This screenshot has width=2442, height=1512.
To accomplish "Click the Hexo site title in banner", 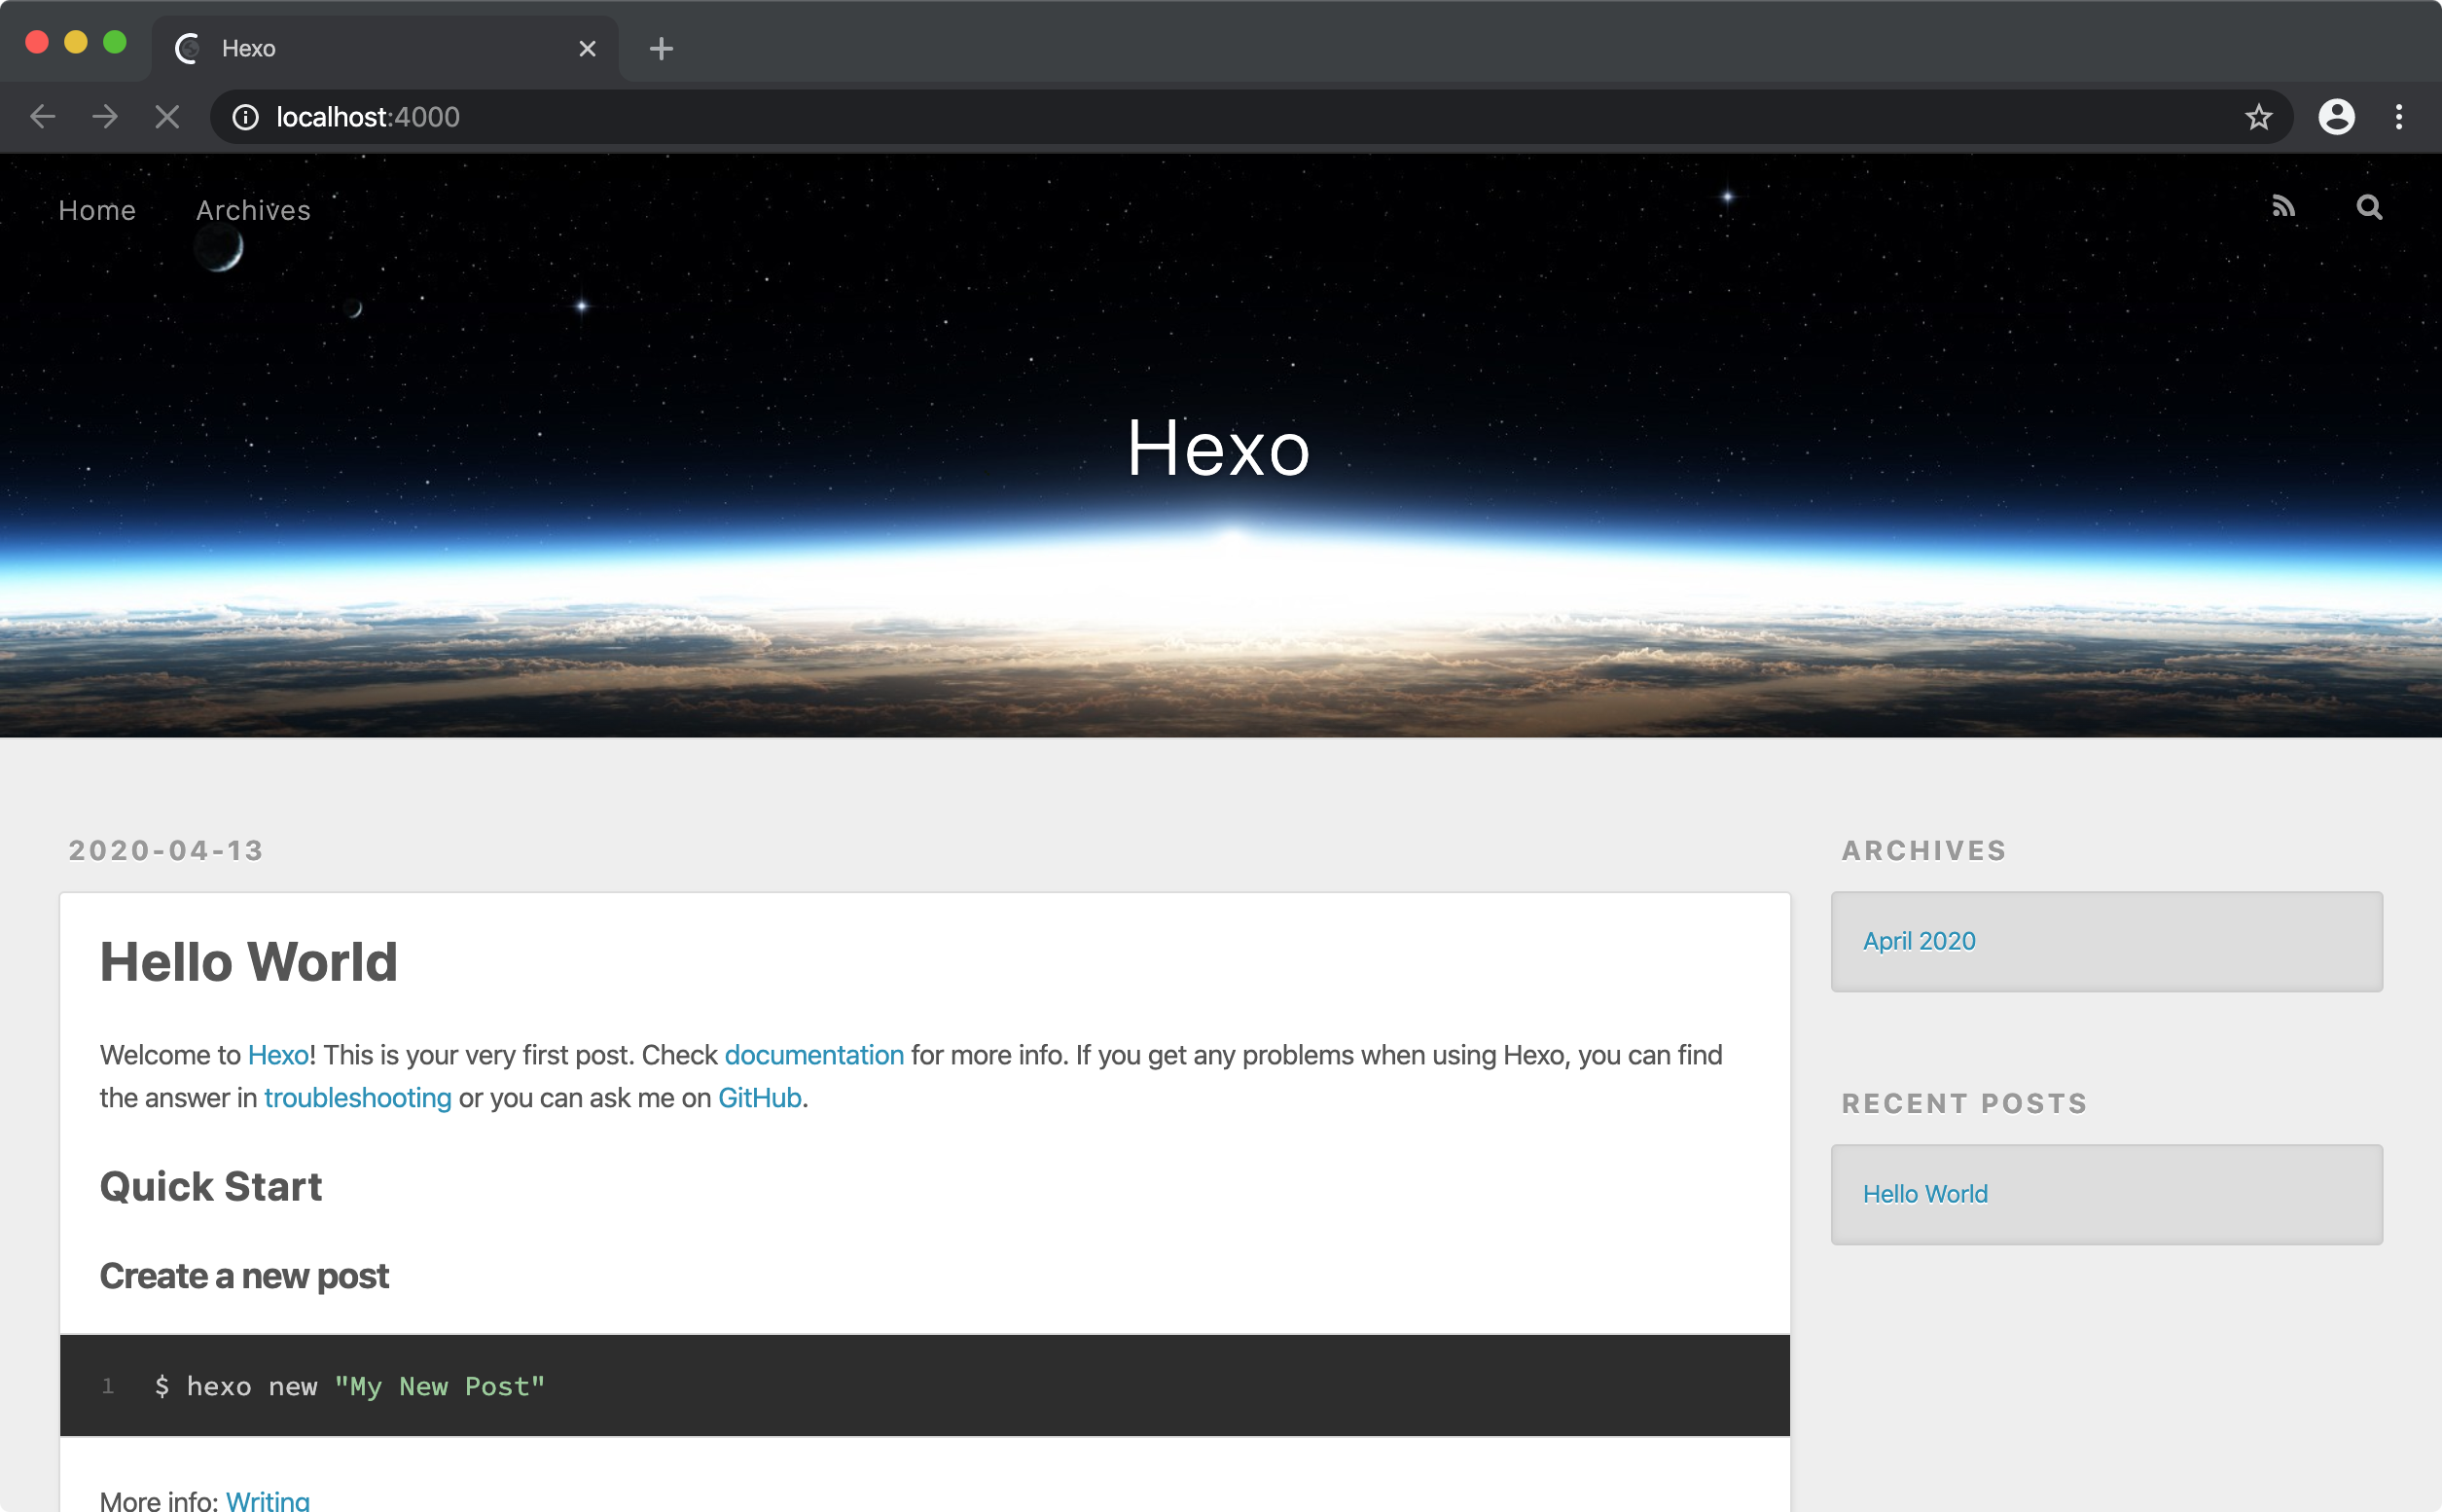I will (x=1218, y=448).
